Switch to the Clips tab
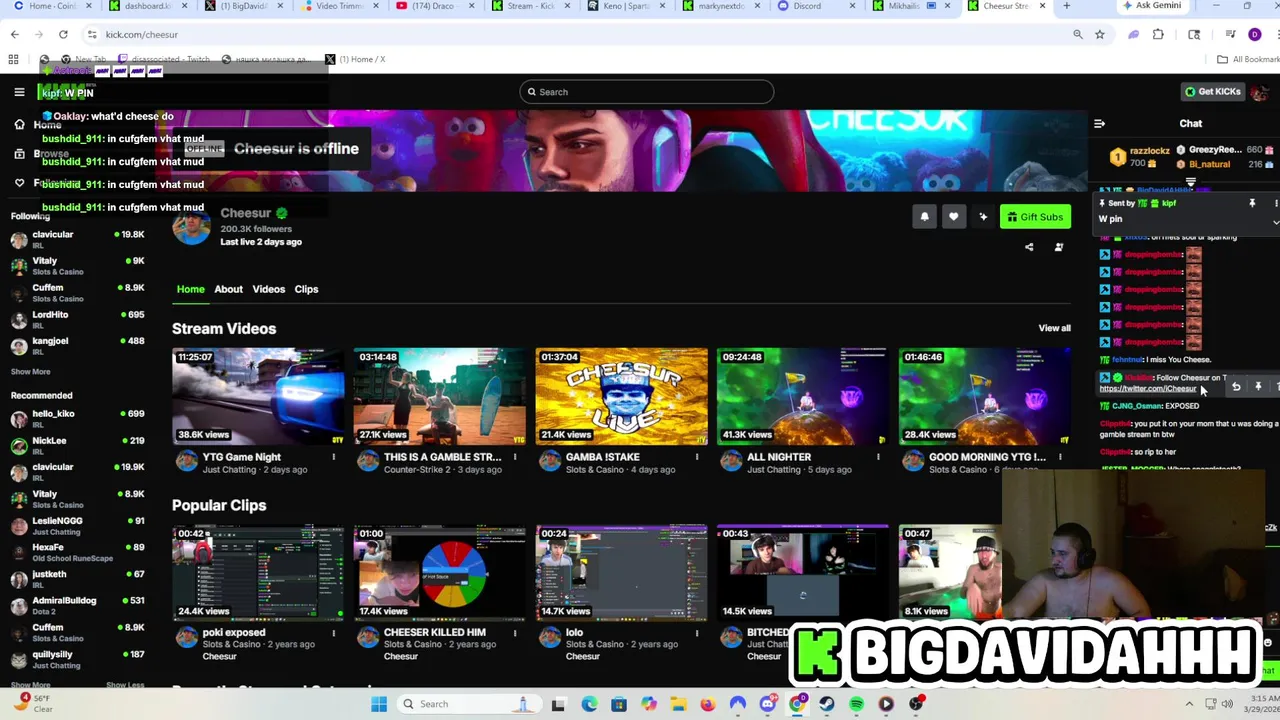This screenshot has width=1280, height=720. pos(306,289)
